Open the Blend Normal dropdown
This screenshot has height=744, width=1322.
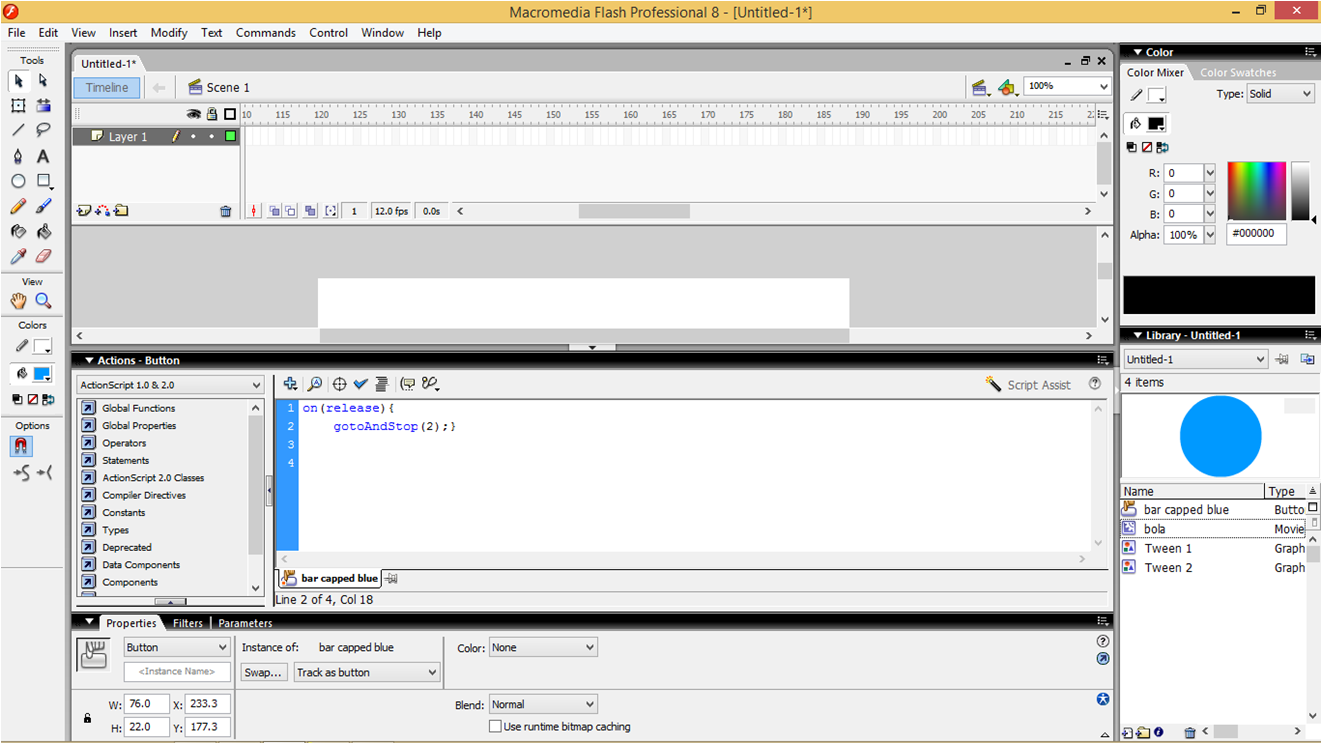coord(543,705)
